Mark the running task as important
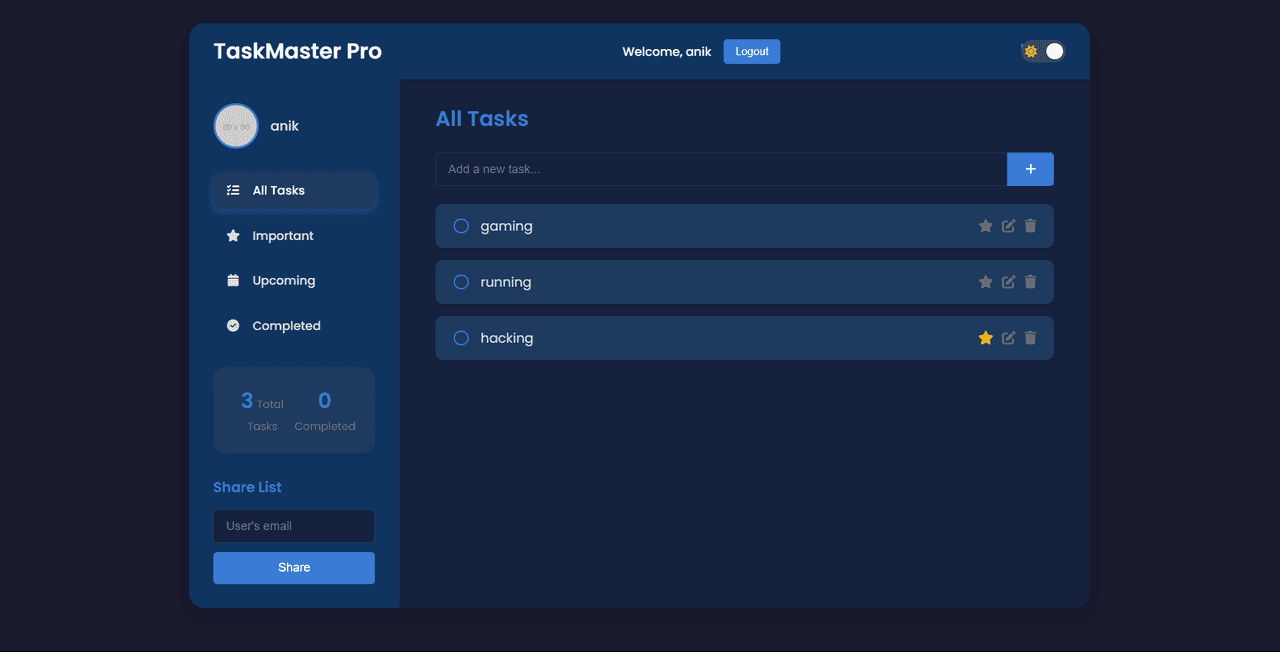 pos(985,282)
